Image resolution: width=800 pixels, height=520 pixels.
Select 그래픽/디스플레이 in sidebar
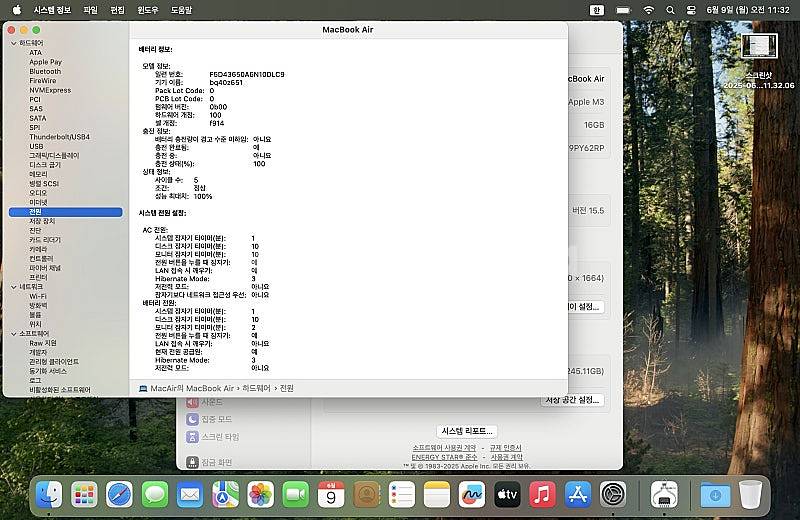click(x=54, y=156)
